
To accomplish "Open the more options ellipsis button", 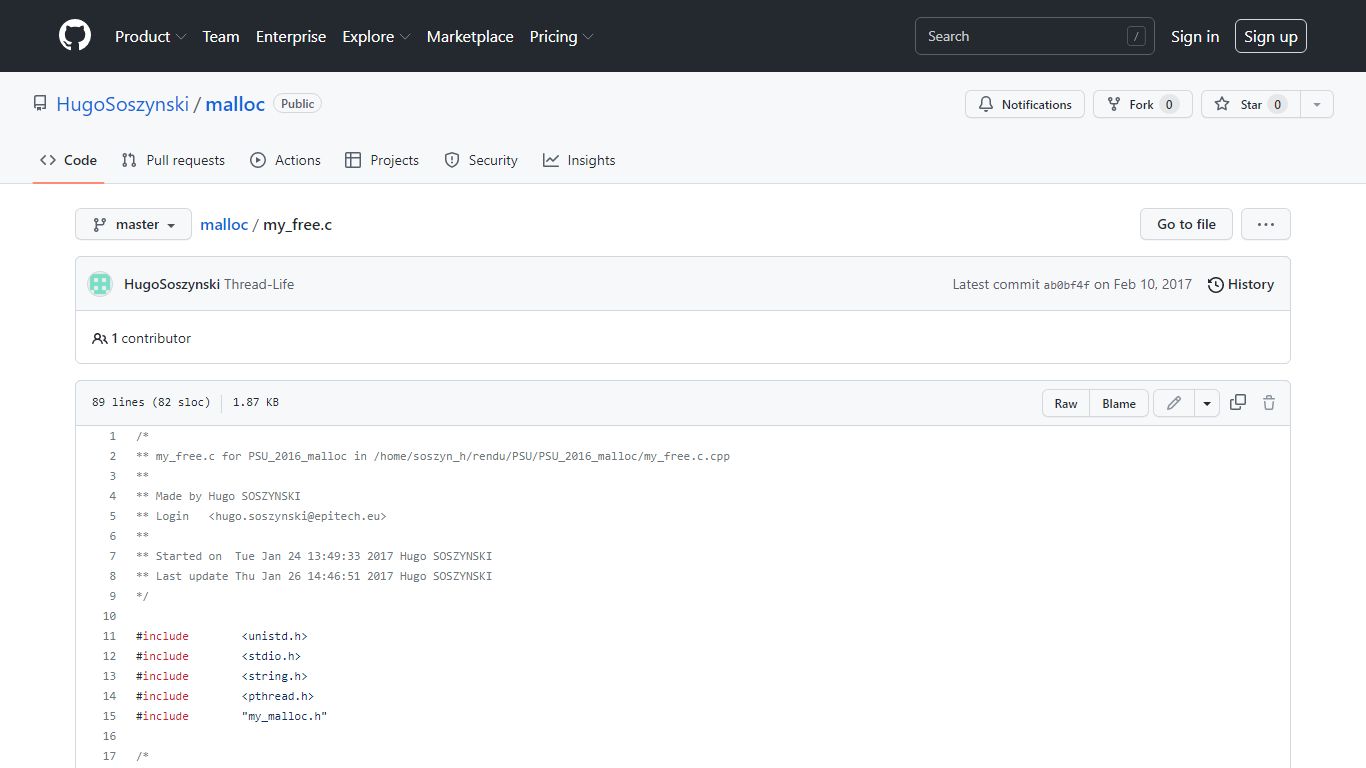I will pos(1266,224).
